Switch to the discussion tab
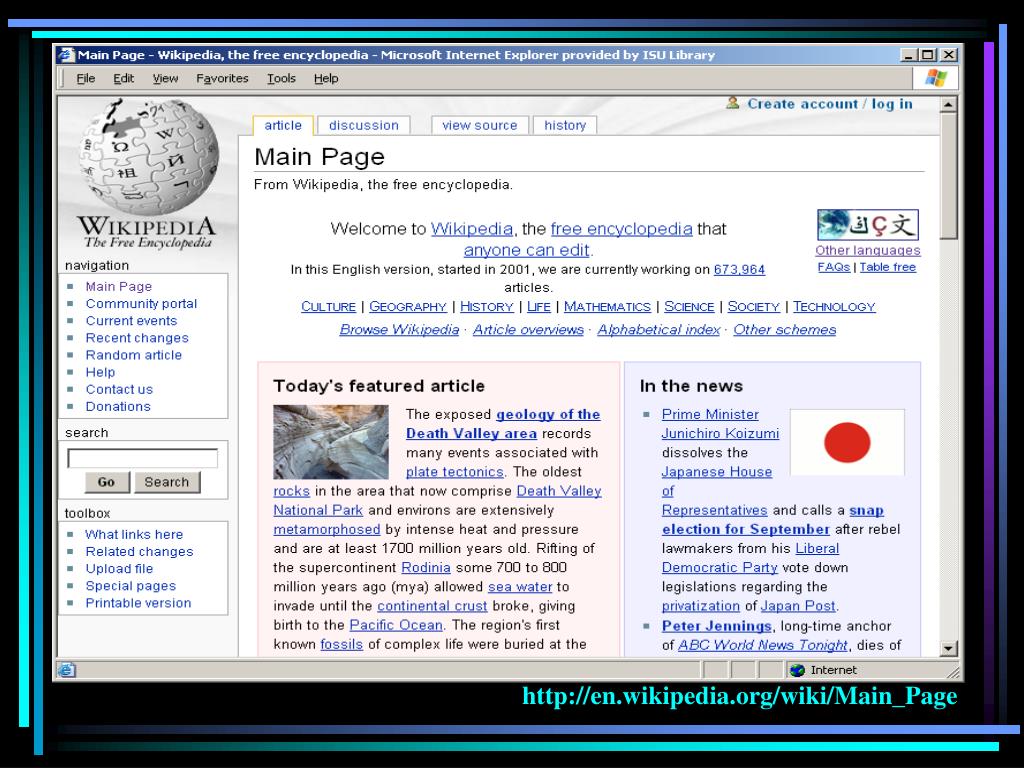The height and width of the screenshot is (768, 1024). coord(364,125)
